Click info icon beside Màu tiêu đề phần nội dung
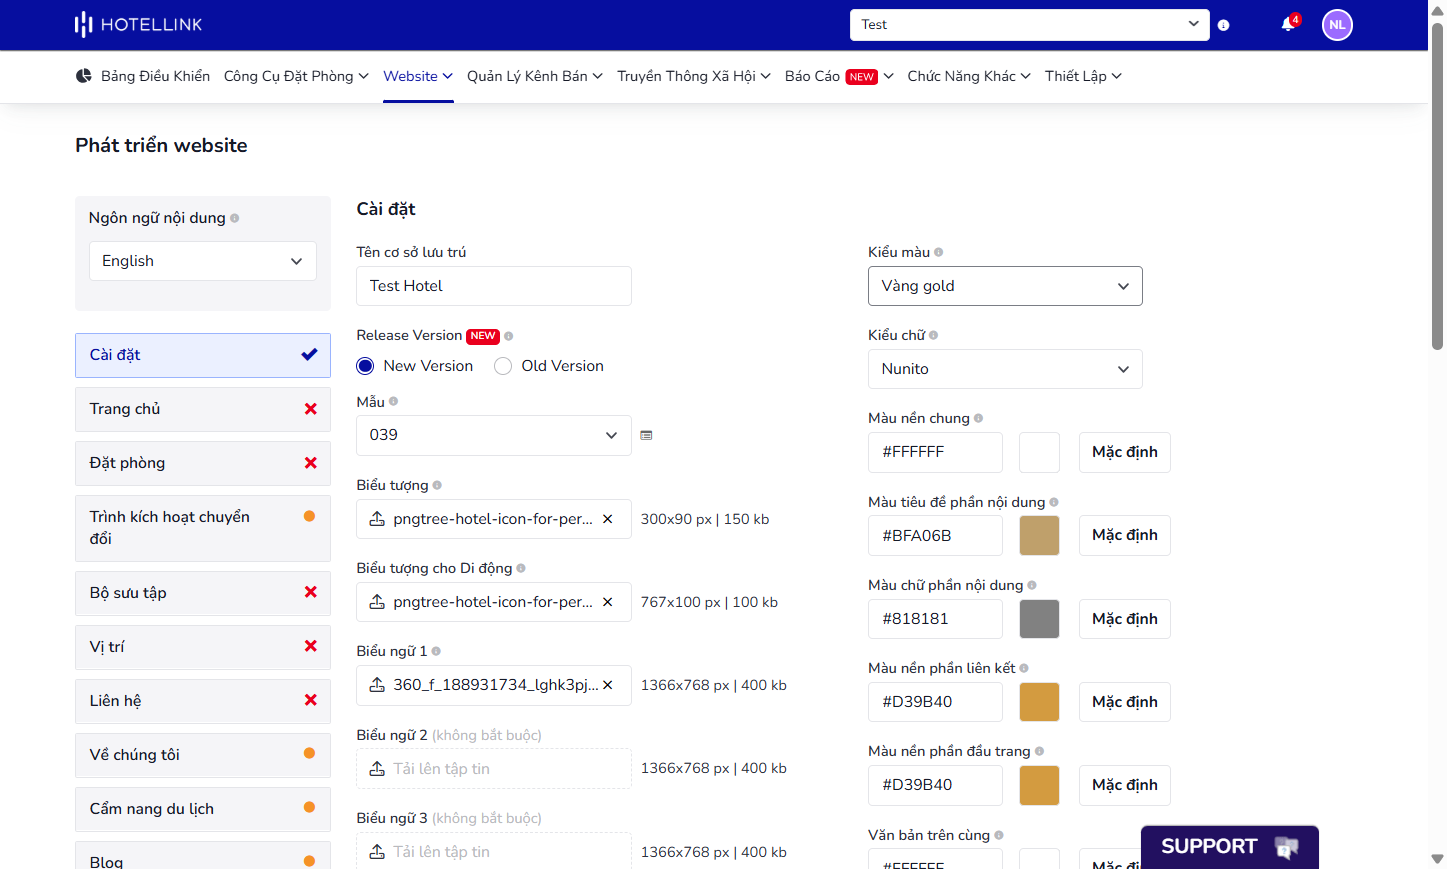 pos(1054,502)
